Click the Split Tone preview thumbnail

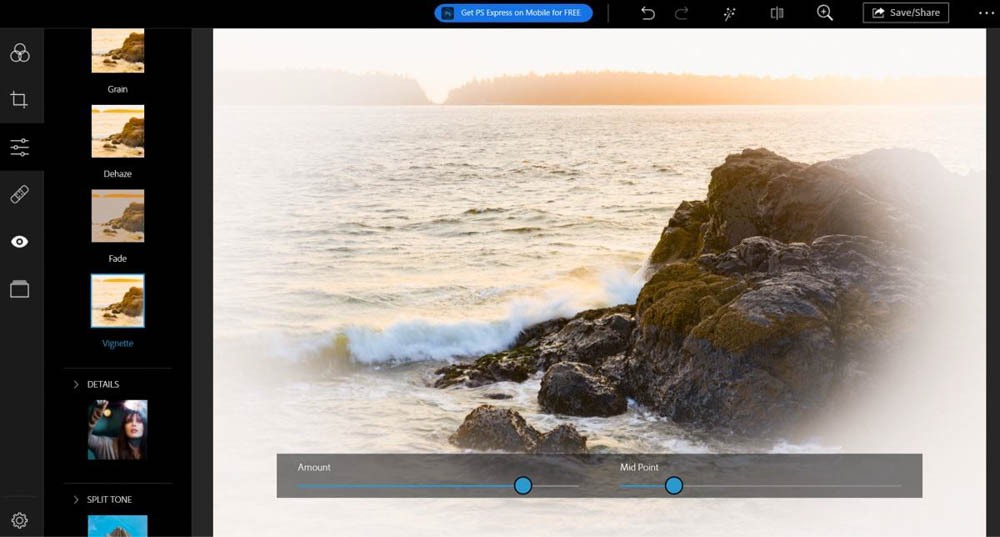[118, 526]
